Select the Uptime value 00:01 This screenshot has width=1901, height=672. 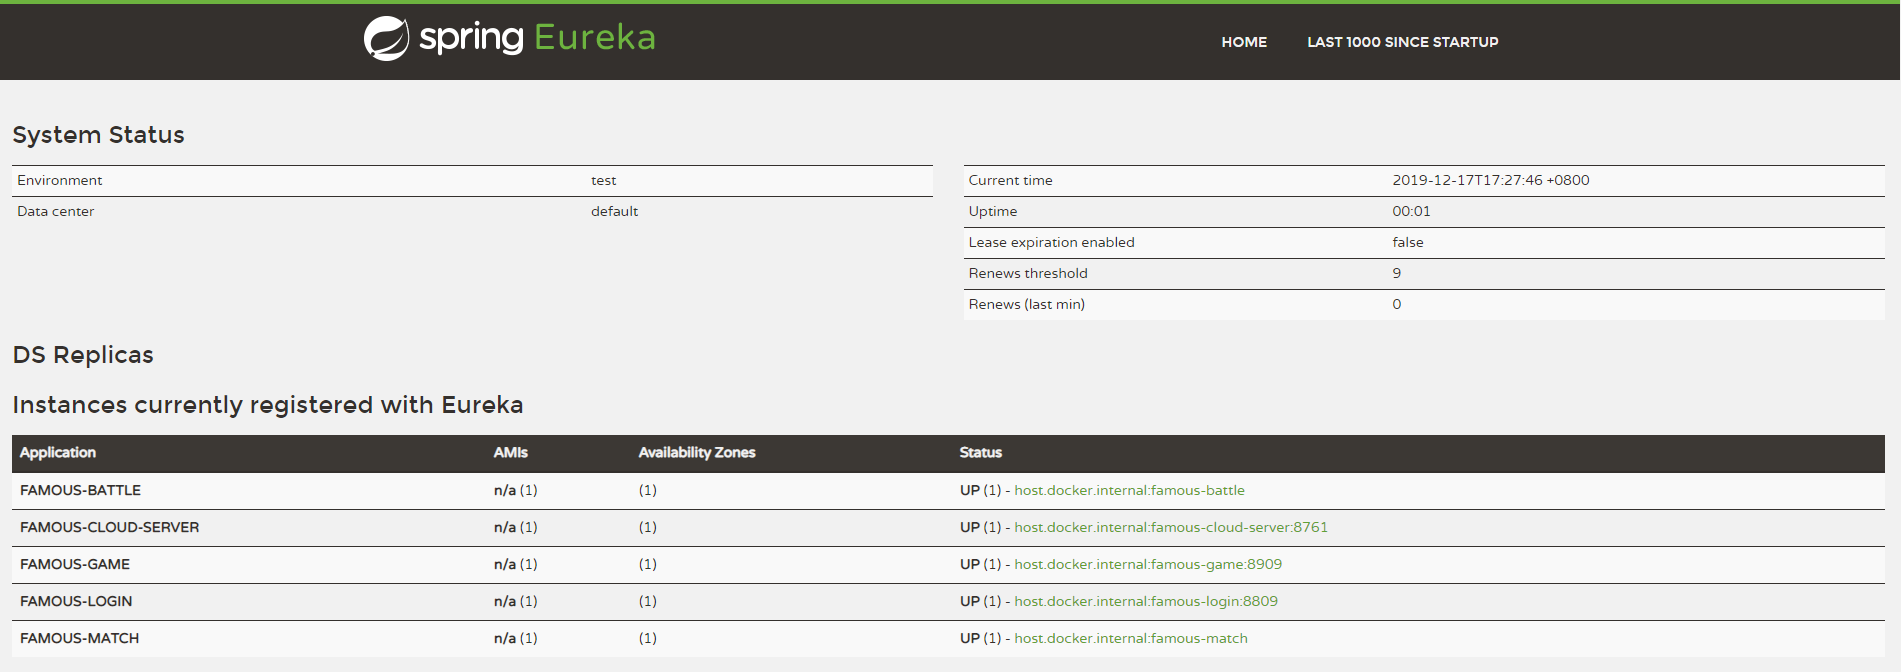pos(1411,211)
